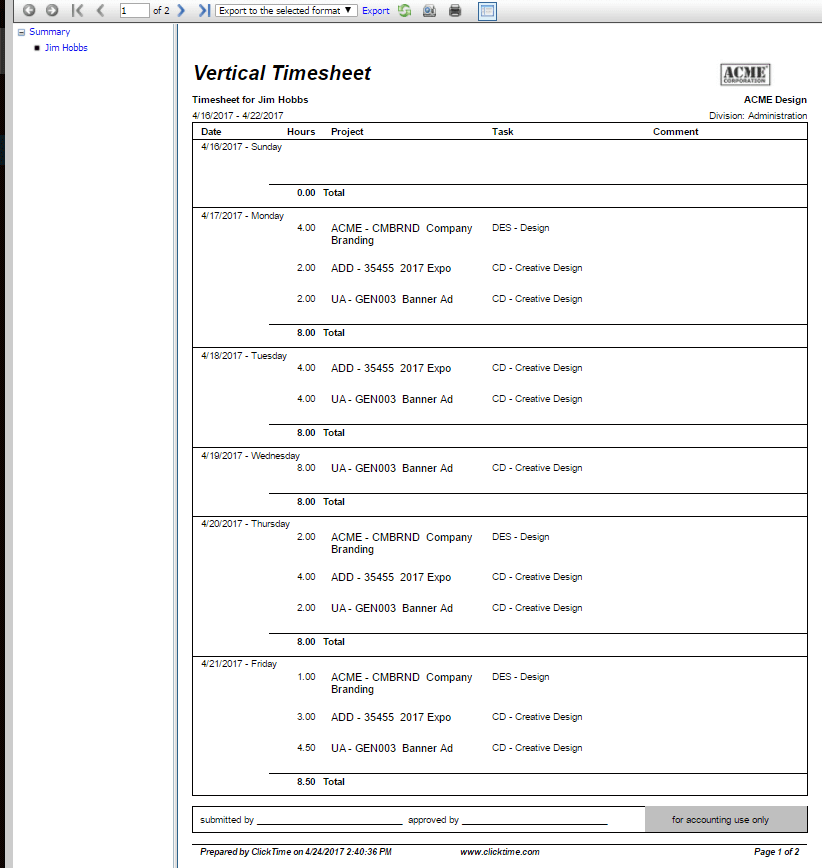The width and height of the screenshot is (822, 868).
Task: Go to the first page icon
Action: [76, 11]
